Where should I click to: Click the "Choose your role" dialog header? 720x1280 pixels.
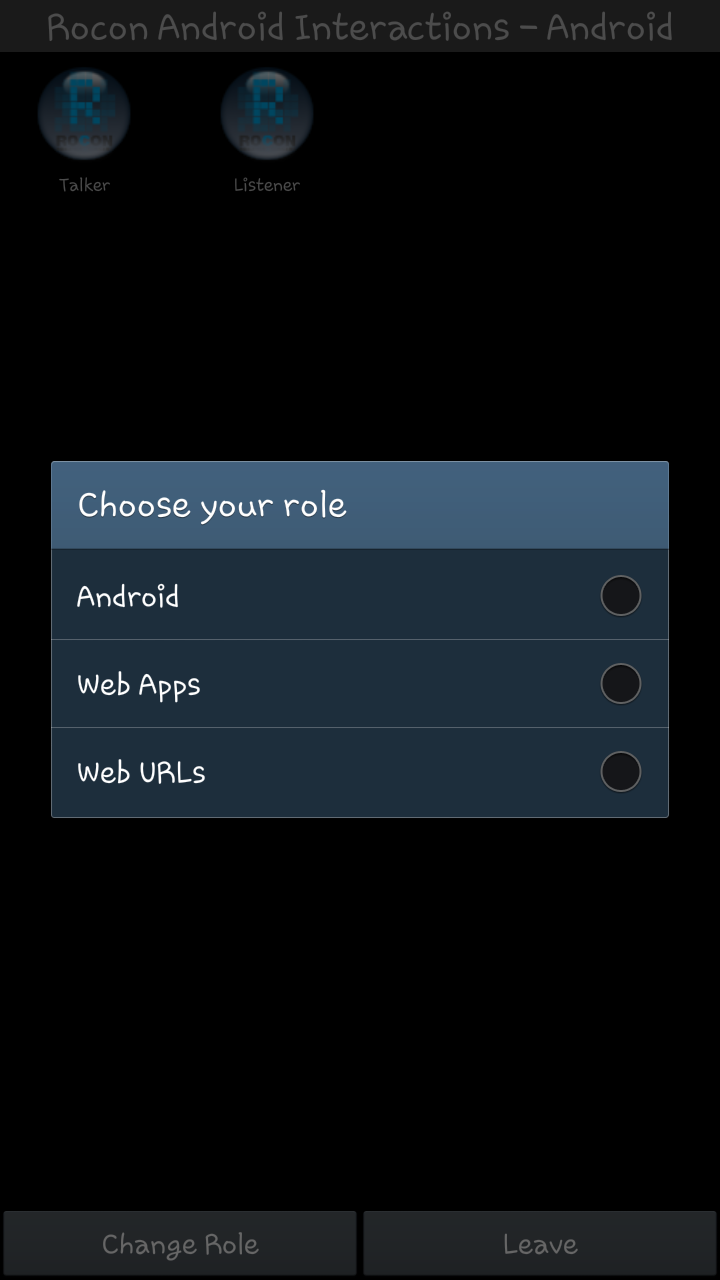(x=360, y=505)
